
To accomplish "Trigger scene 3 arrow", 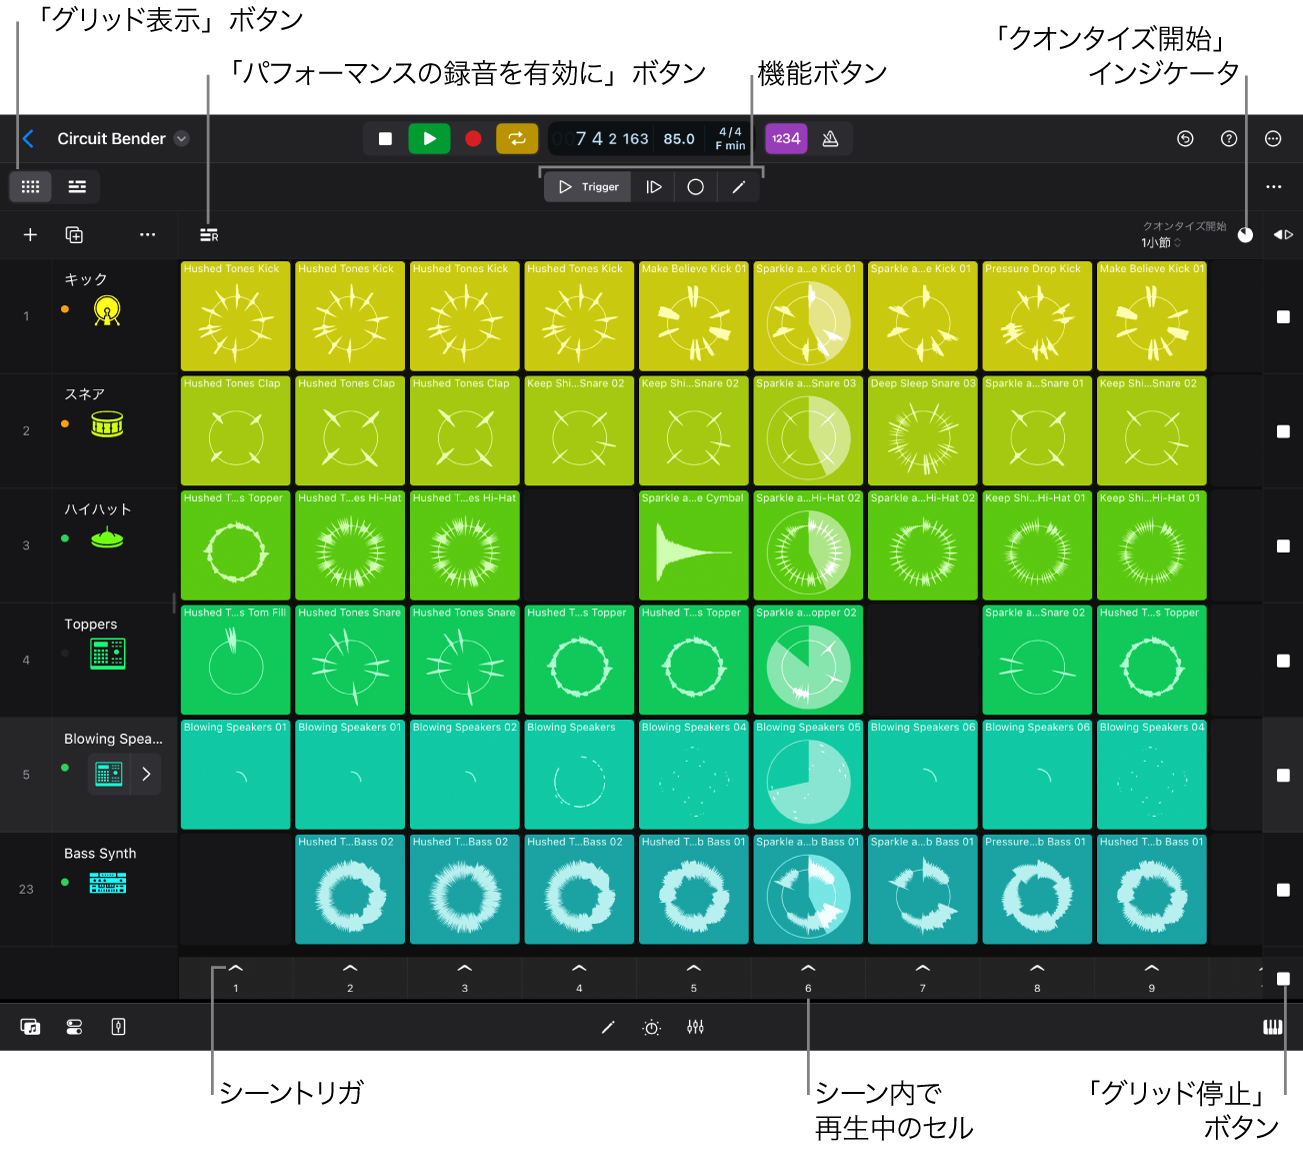I will pyautogui.click(x=464, y=969).
